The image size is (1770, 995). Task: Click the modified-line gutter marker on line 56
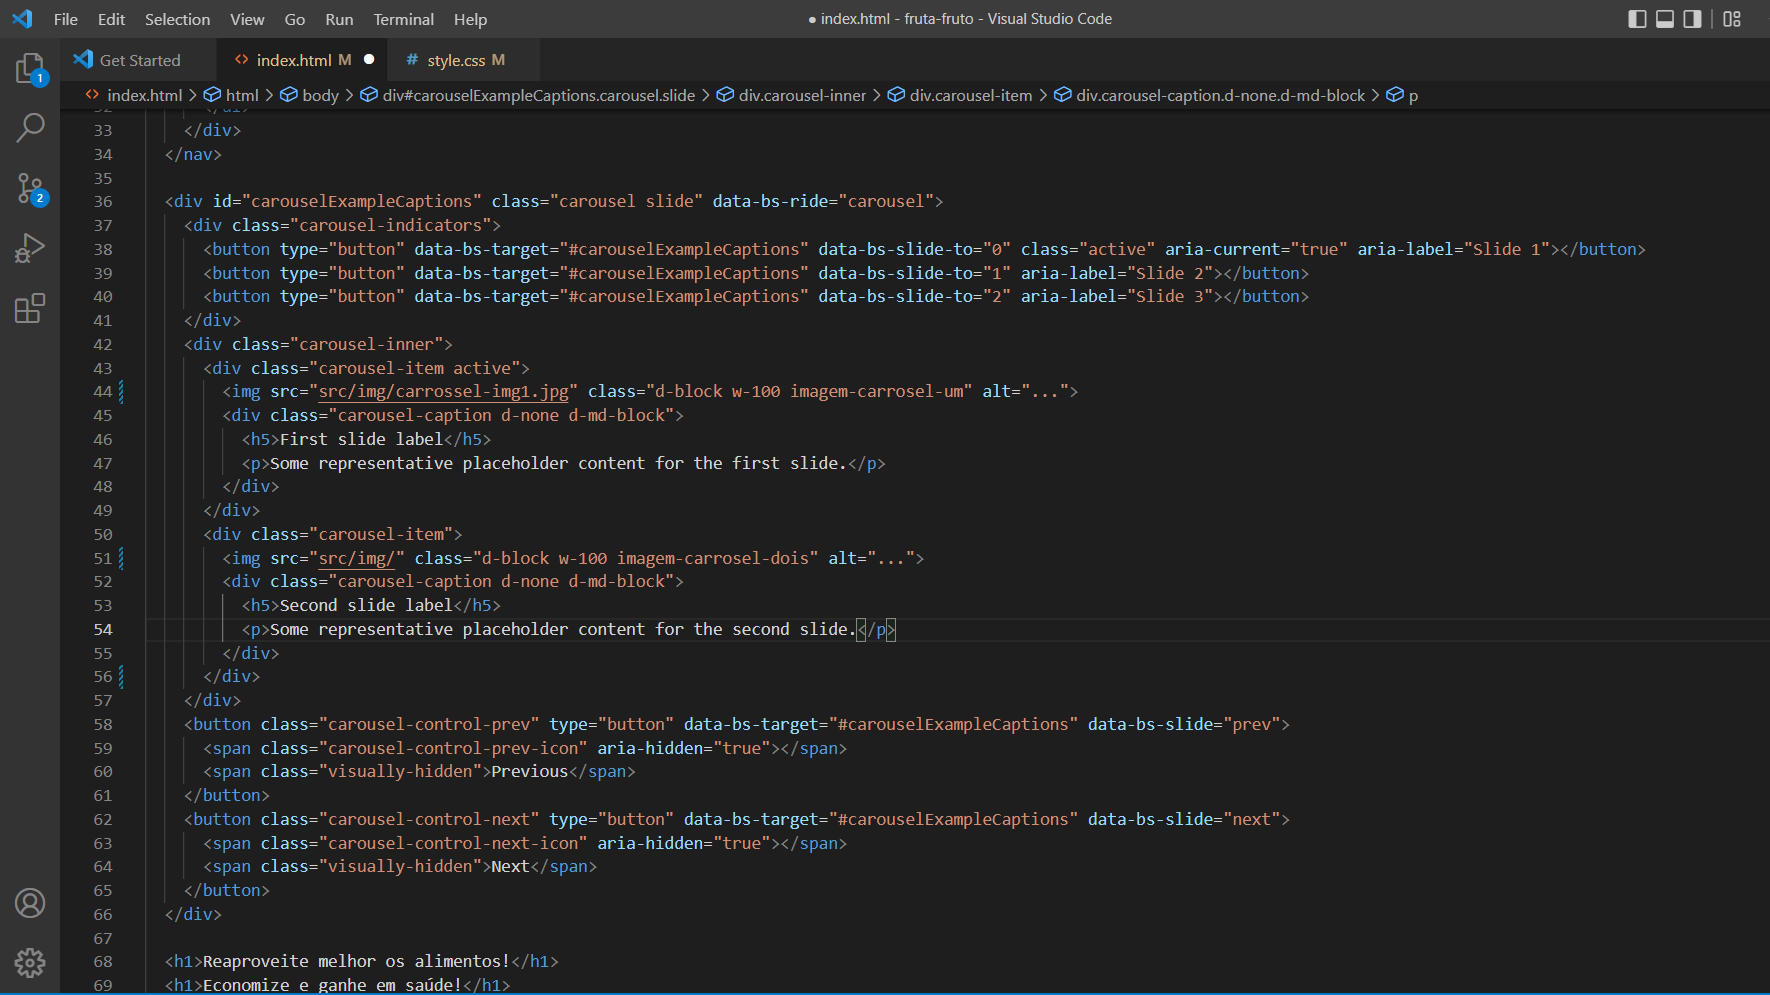point(122,676)
